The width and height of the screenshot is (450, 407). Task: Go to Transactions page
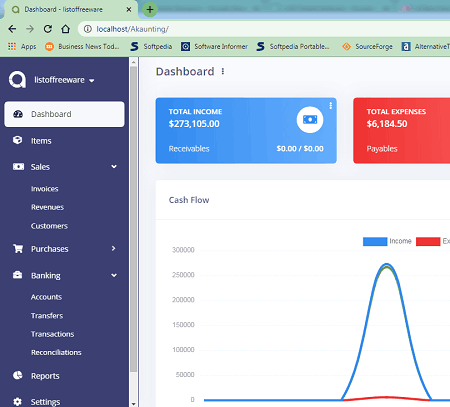(x=53, y=334)
